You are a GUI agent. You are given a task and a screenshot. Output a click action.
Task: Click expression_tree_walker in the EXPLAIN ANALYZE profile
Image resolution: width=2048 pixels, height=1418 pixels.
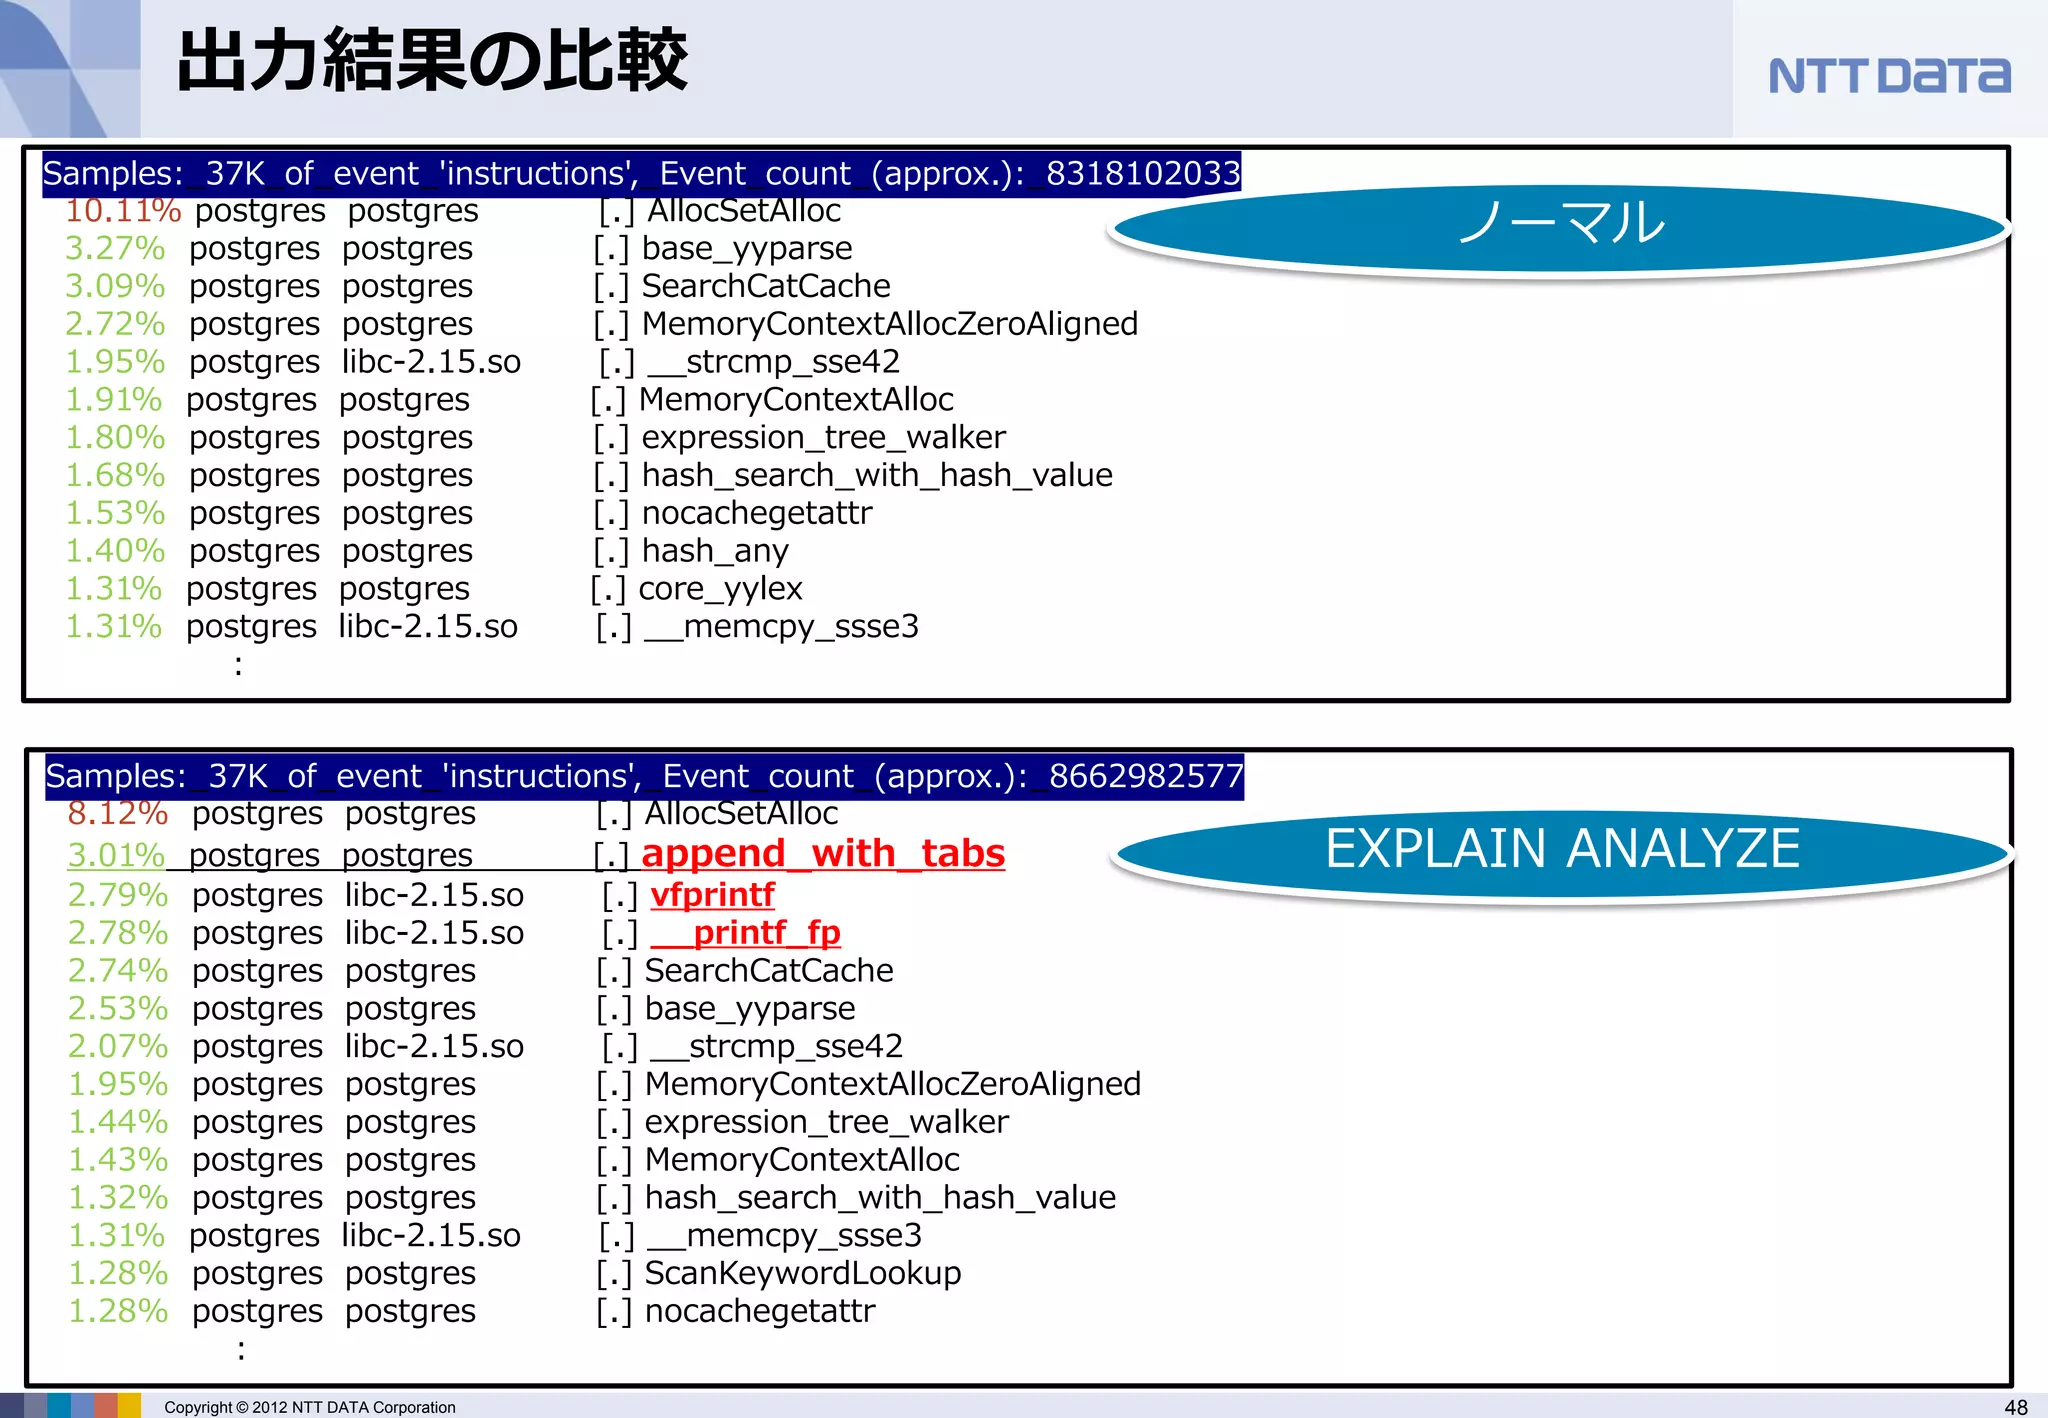coord(826,1122)
